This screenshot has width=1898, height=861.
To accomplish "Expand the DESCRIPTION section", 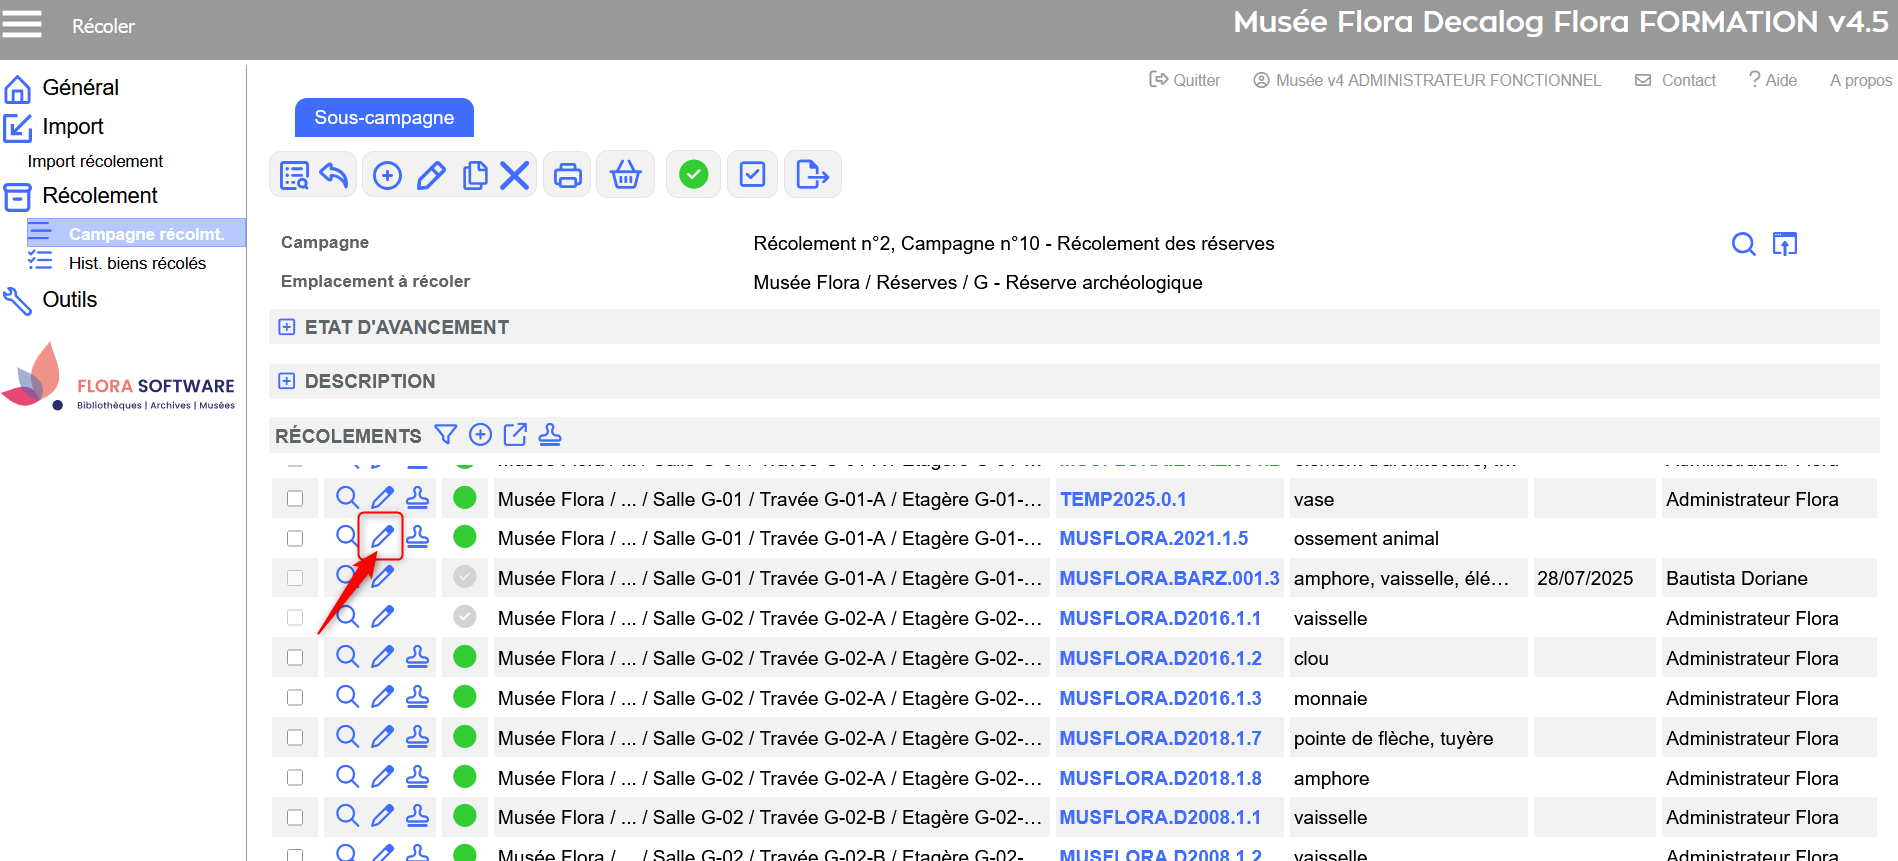I will (287, 381).
